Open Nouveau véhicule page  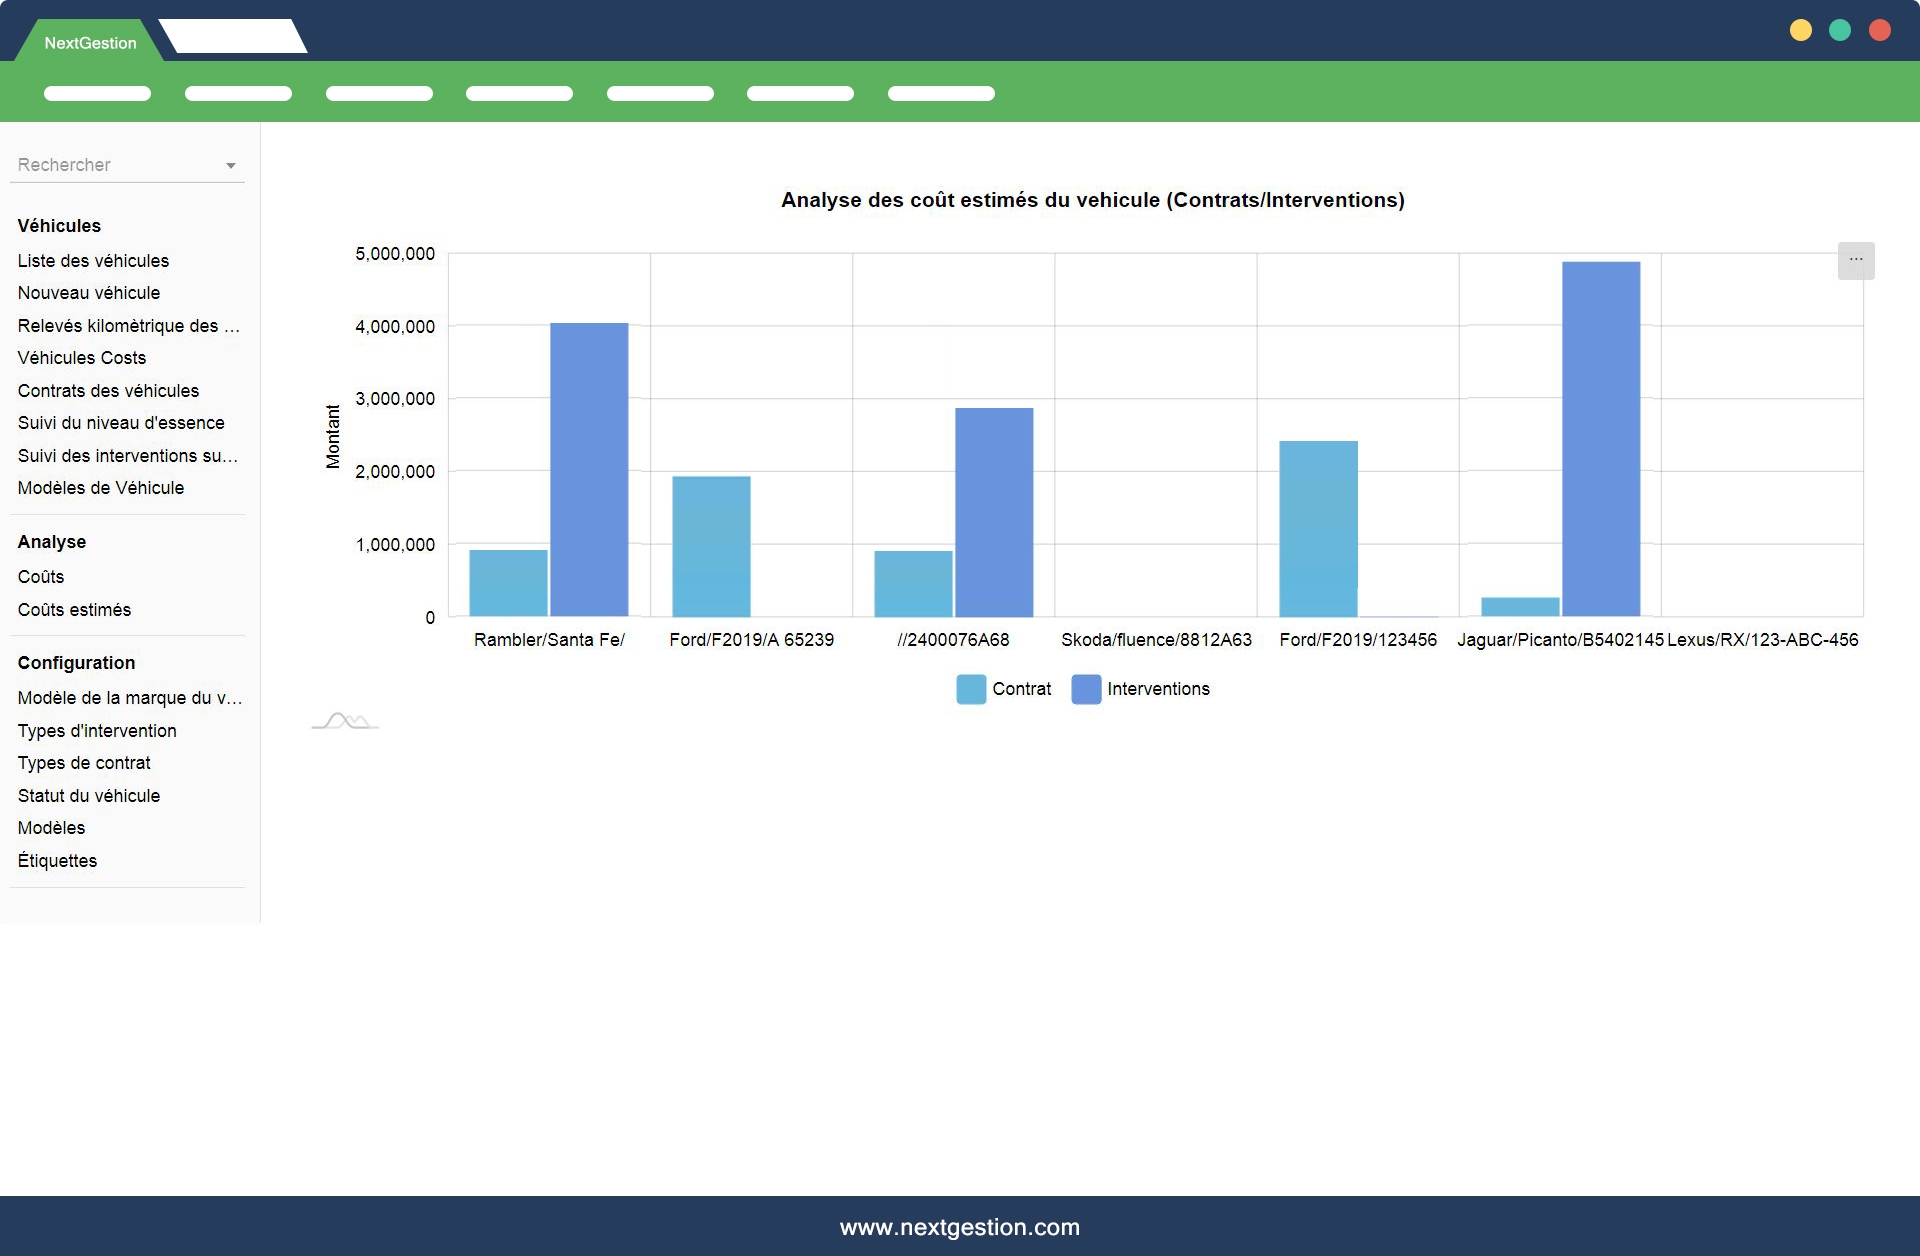(x=89, y=293)
